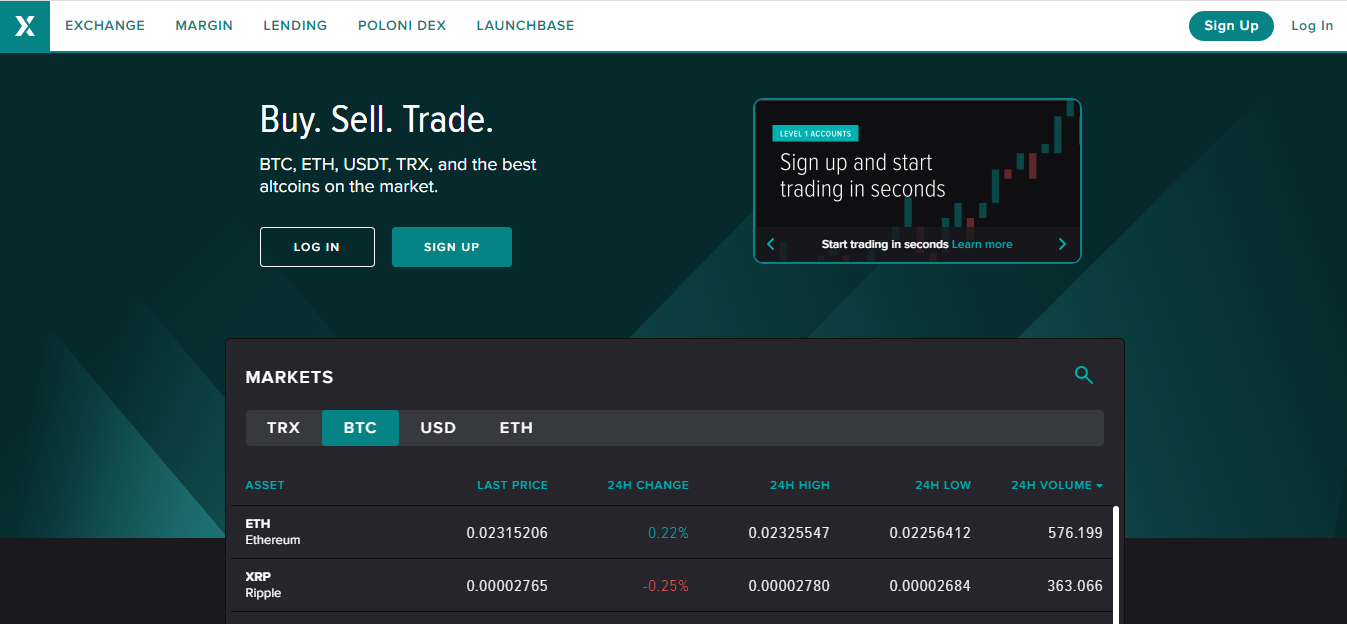
Task: Click the Buy. Sell. Trade. heading
Action: (x=377, y=120)
